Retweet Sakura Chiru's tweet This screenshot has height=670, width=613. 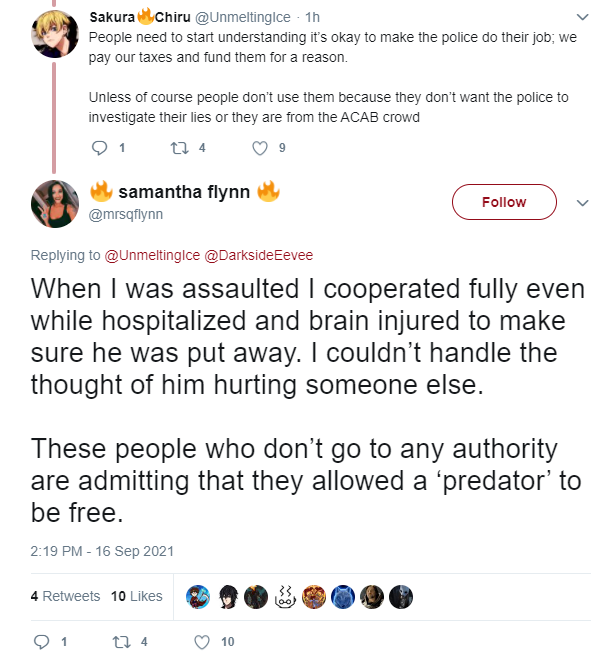179,148
